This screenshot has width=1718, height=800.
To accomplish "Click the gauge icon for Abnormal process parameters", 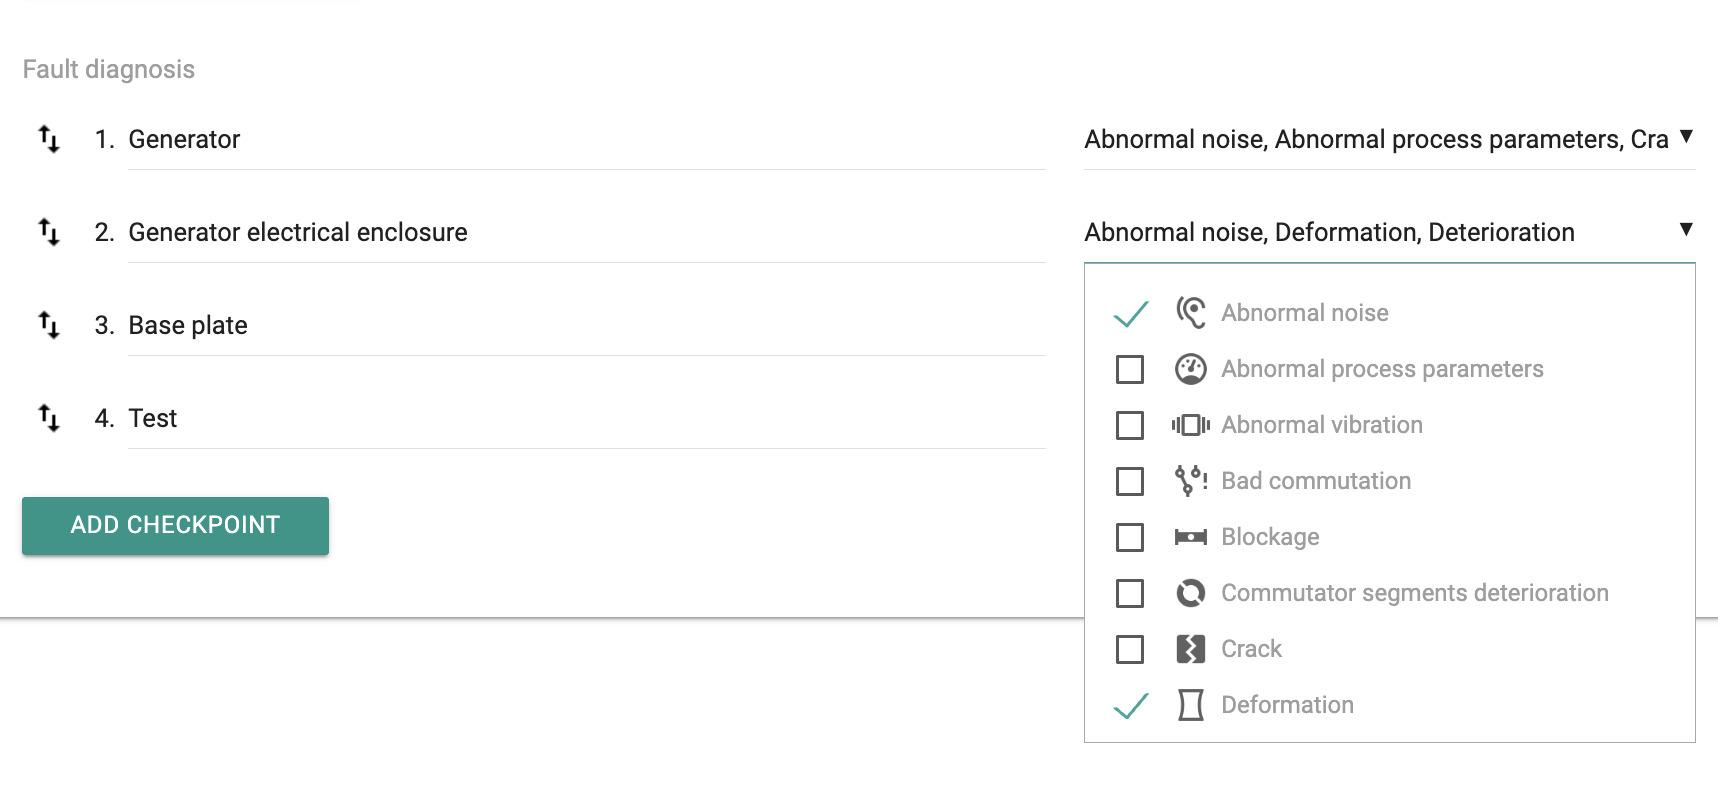I will tap(1190, 369).
